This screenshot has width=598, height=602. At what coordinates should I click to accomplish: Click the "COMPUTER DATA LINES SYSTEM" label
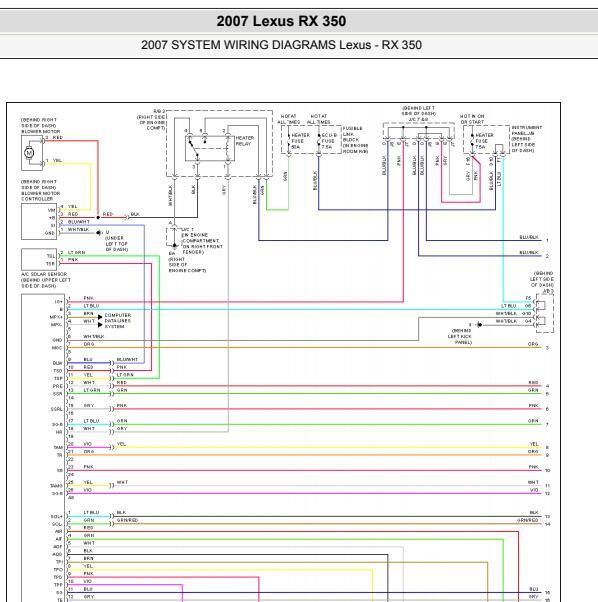click(117, 321)
